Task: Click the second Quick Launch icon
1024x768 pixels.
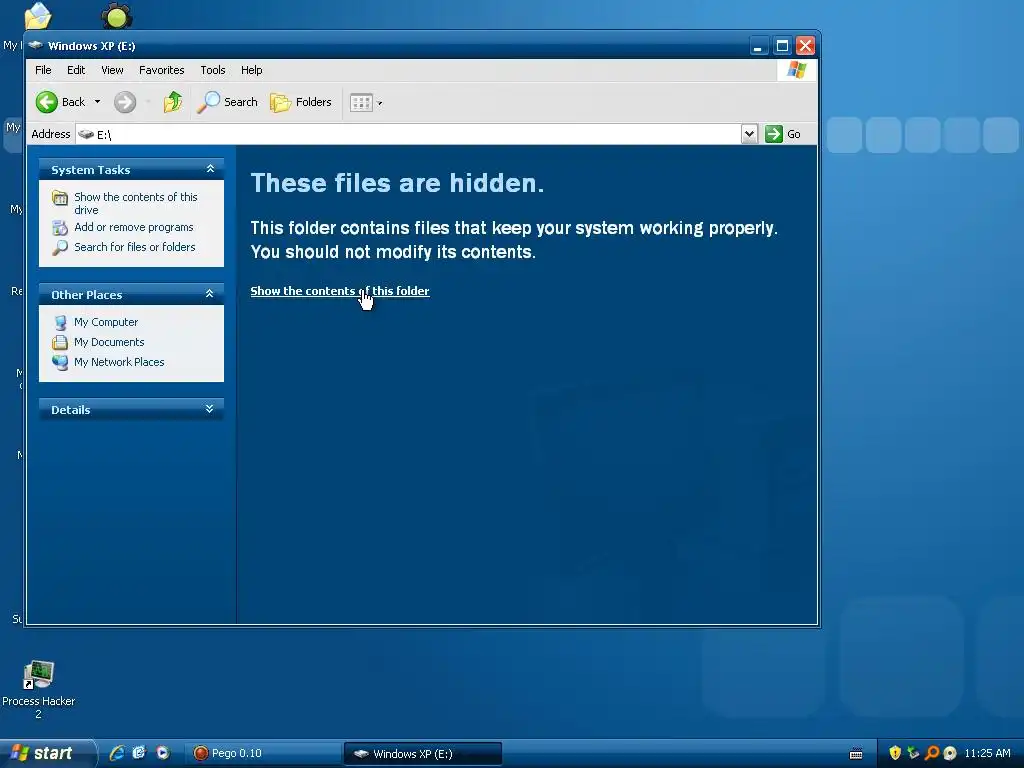Action: pos(139,754)
